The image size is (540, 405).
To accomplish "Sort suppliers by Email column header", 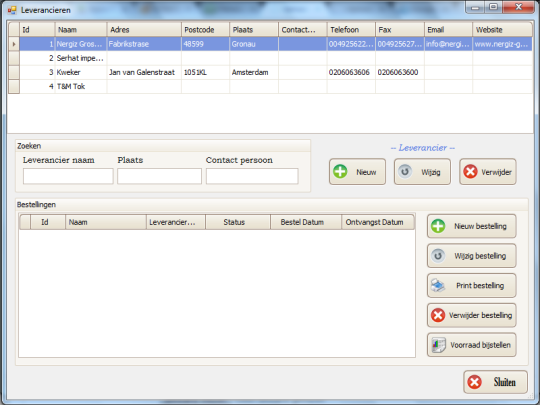I will pyautogui.click(x=448, y=30).
